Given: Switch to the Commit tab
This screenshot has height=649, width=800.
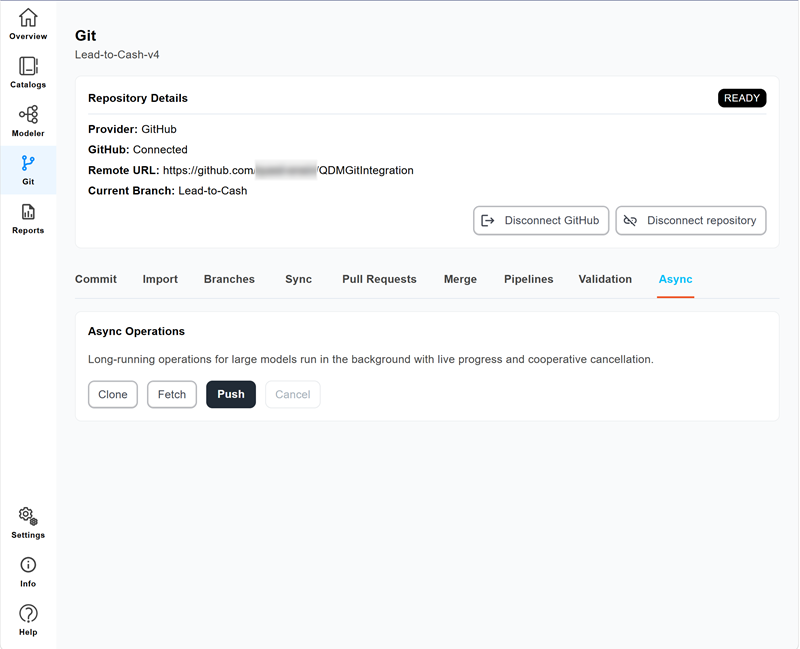Looking at the screenshot, I should (96, 279).
